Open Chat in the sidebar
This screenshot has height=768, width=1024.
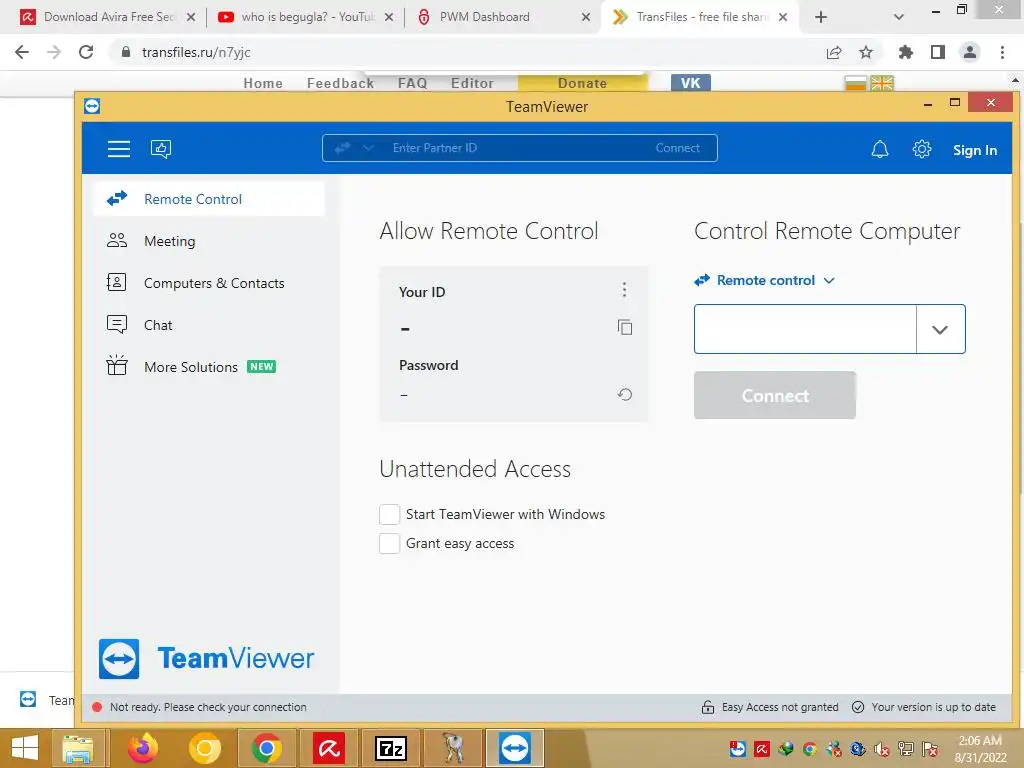click(x=209, y=325)
